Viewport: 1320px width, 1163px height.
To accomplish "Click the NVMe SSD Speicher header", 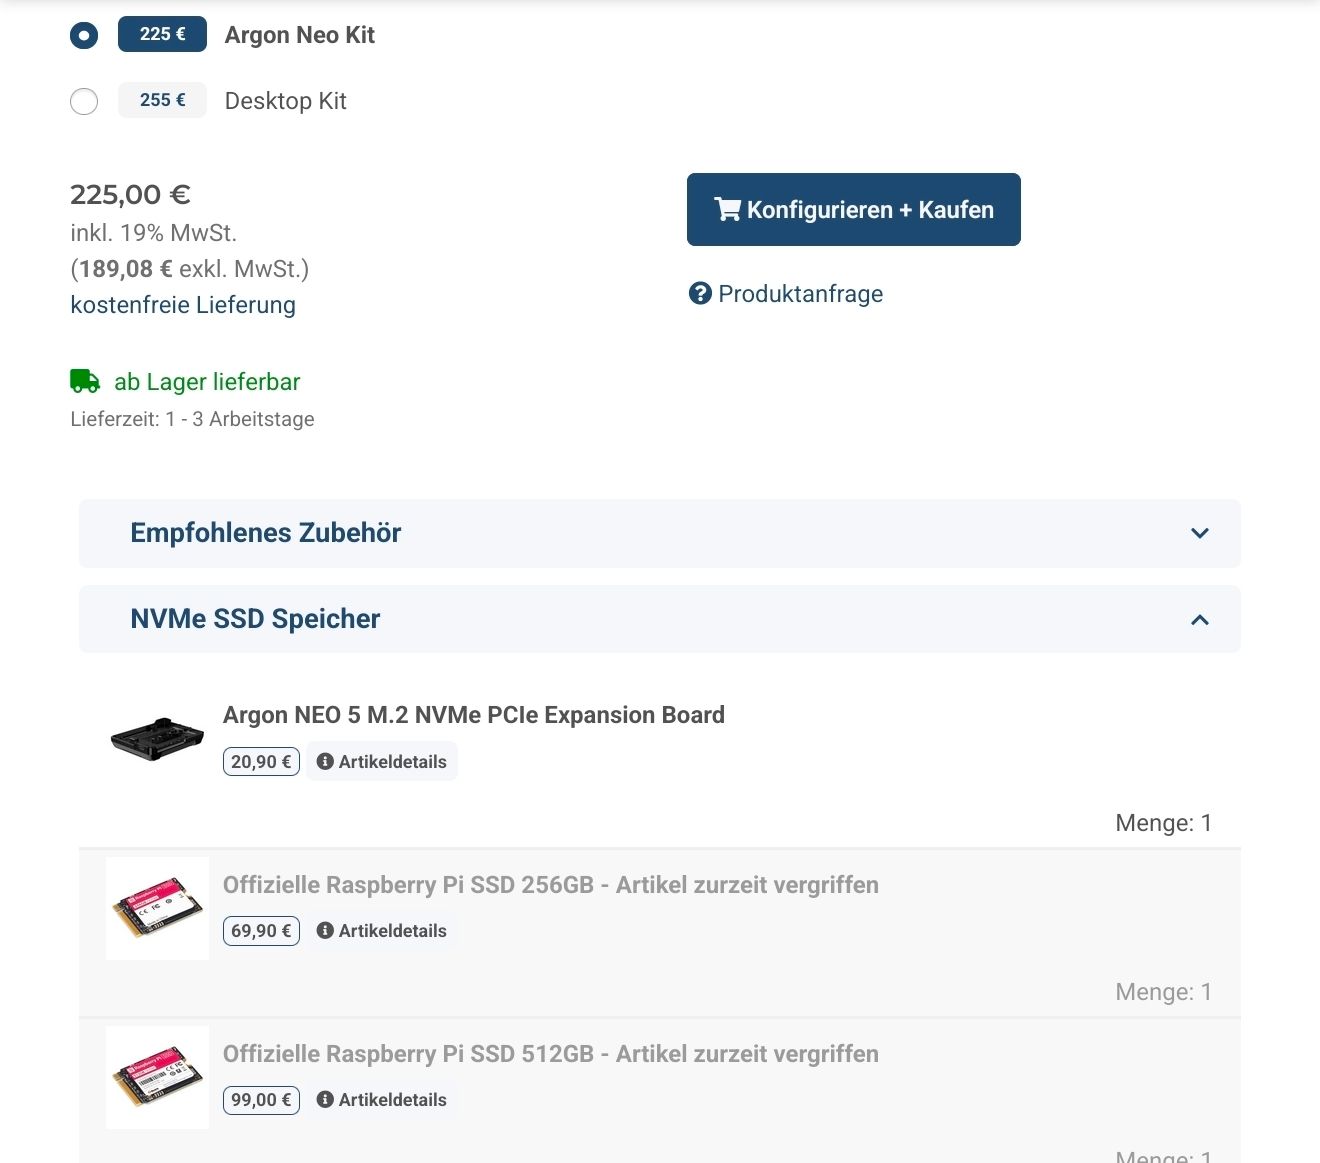I will pyautogui.click(x=255, y=619).
